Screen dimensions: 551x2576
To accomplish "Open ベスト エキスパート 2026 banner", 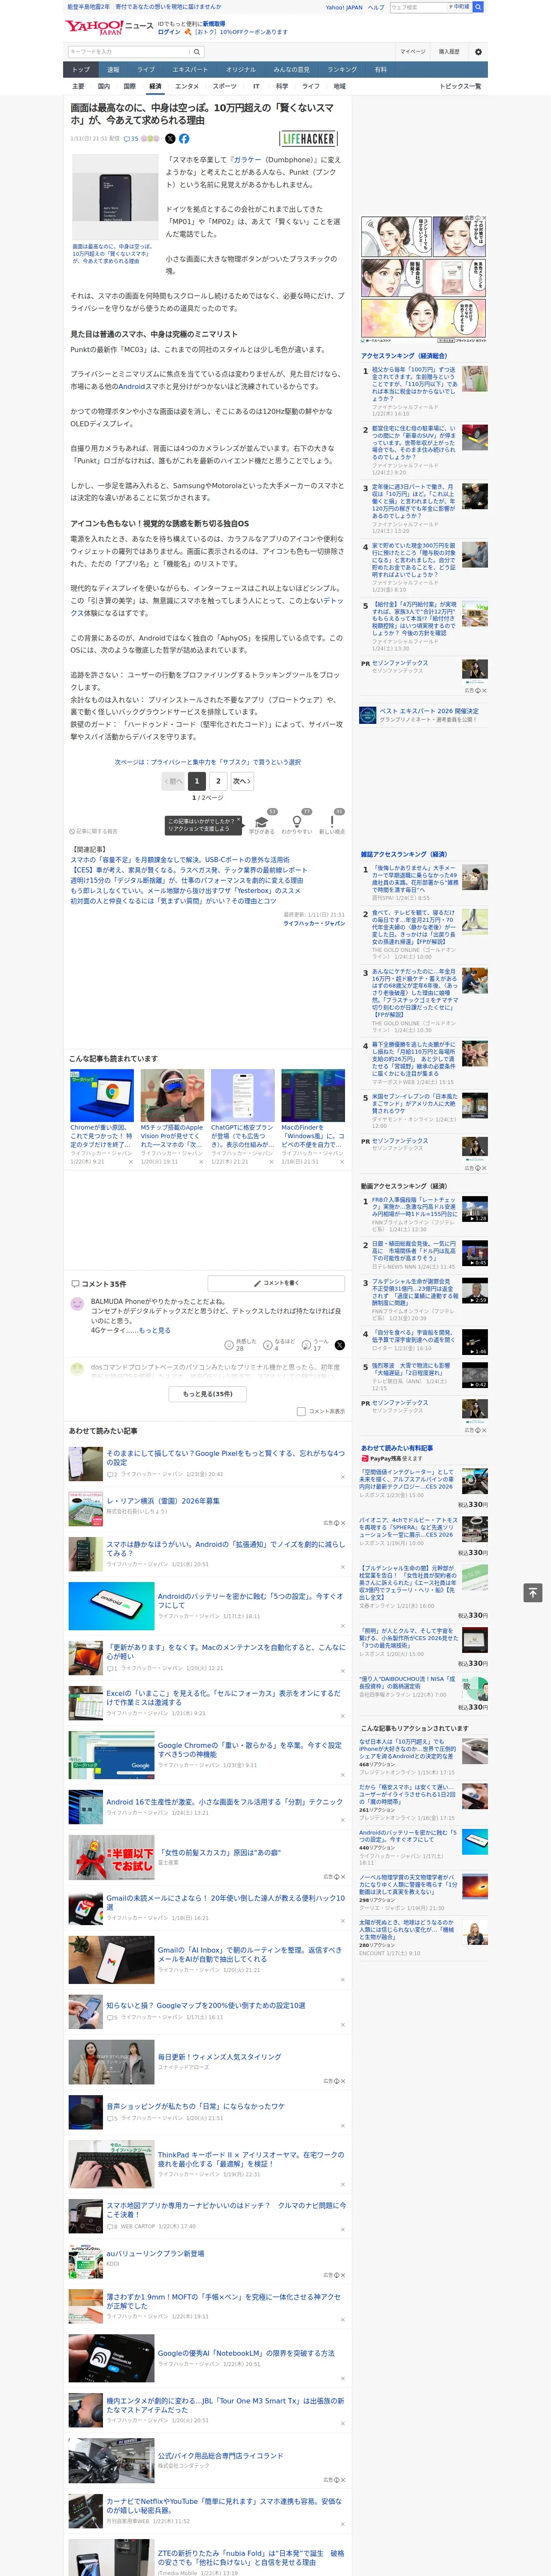I will (x=424, y=715).
